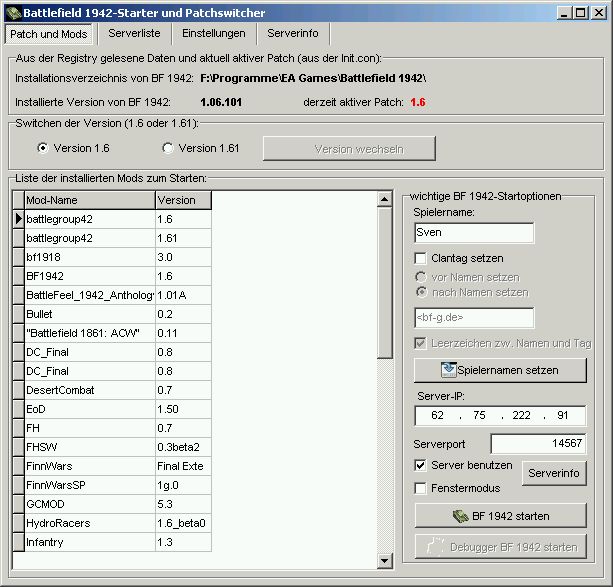This screenshot has height=587, width=613.
Task: Click the row header box beside EoD
Action: click(x=18, y=409)
